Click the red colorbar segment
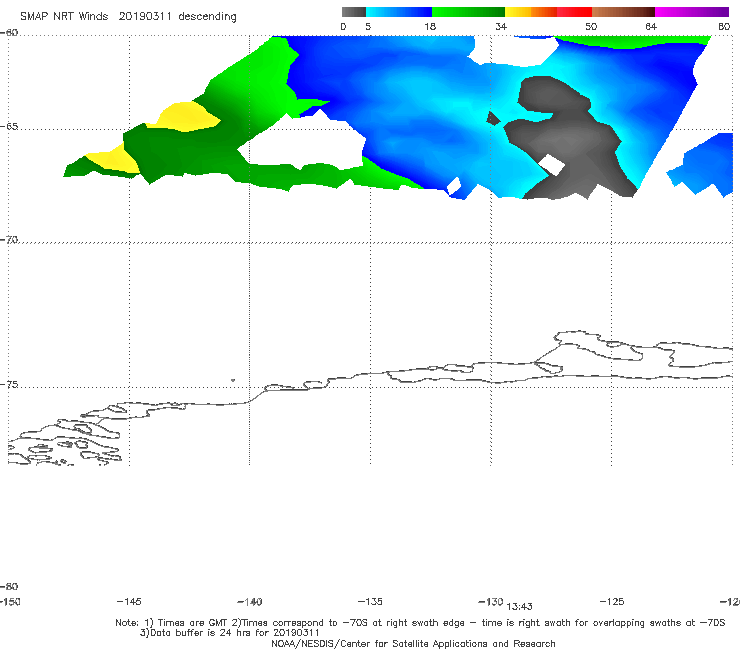 [574, 12]
